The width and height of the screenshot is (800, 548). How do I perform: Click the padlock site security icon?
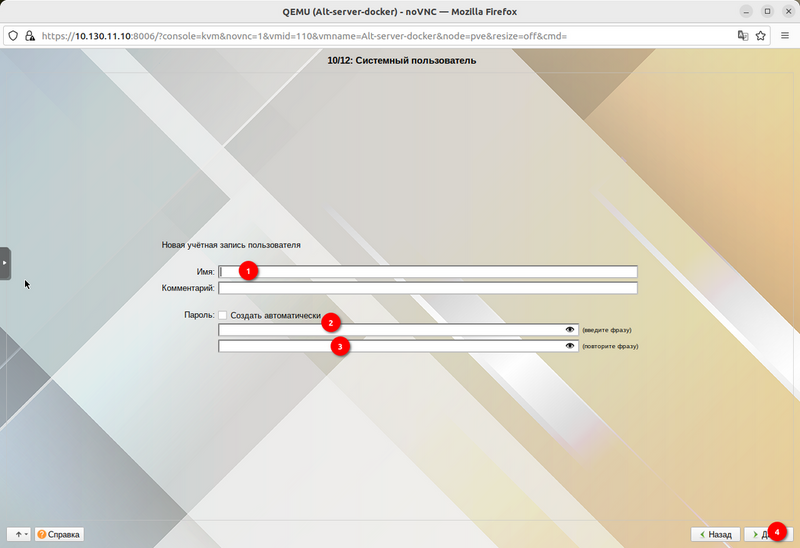tap(30, 35)
